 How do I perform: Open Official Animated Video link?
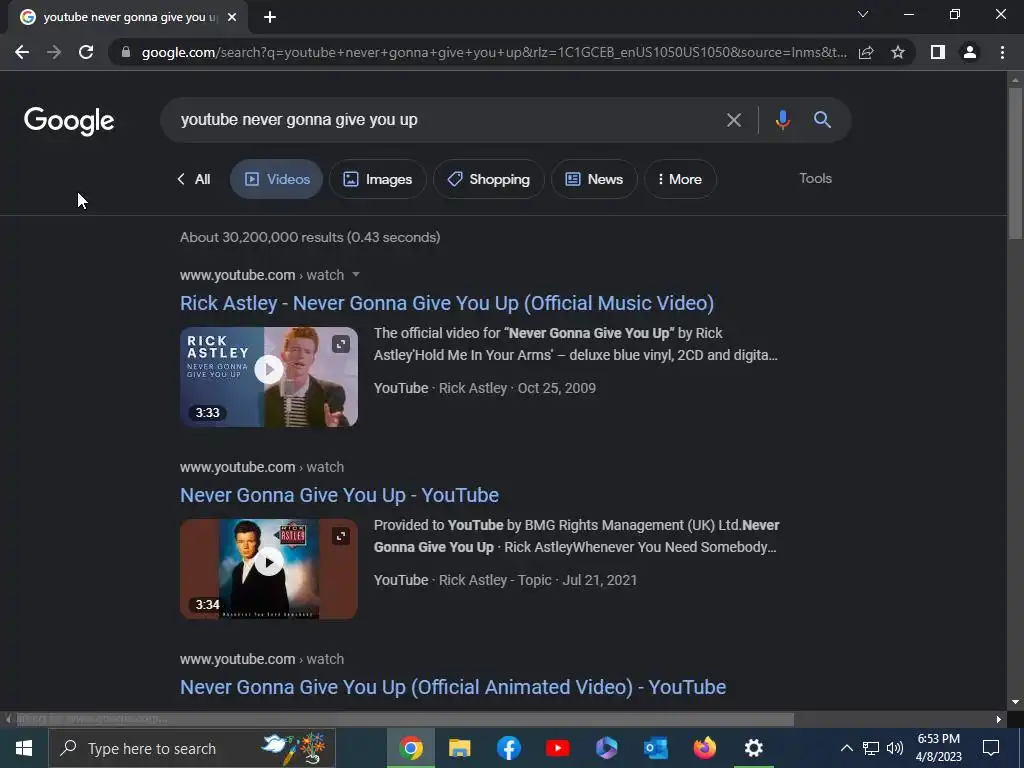[453, 687]
